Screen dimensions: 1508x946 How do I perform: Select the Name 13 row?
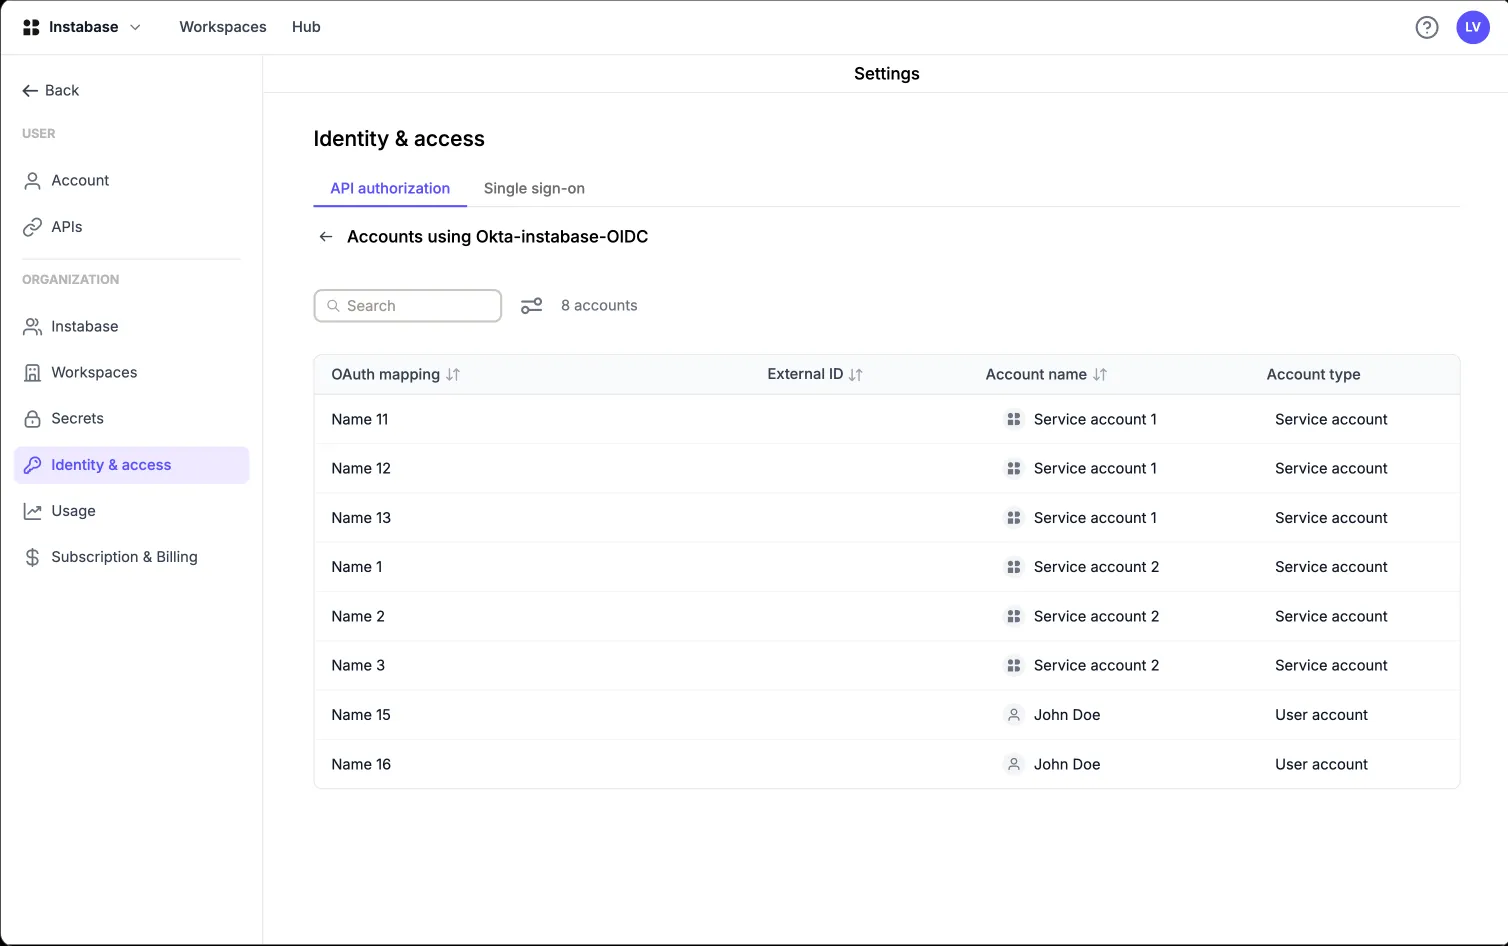[x=887, y=518]
